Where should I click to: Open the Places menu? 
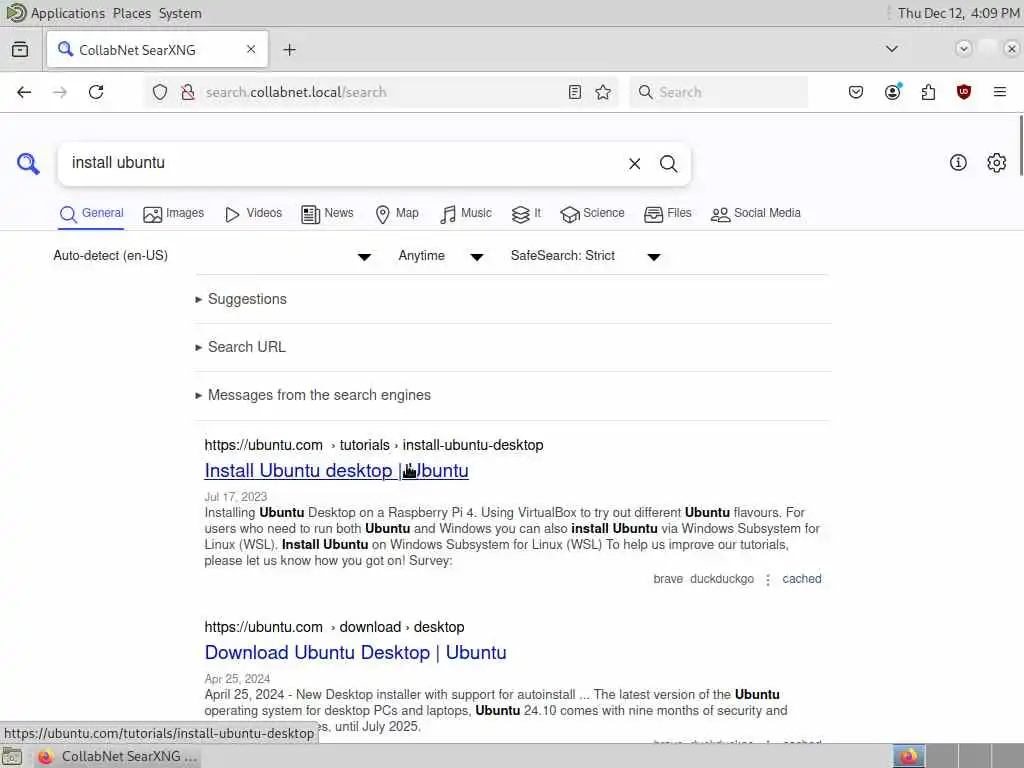click(x=131, y=13)
